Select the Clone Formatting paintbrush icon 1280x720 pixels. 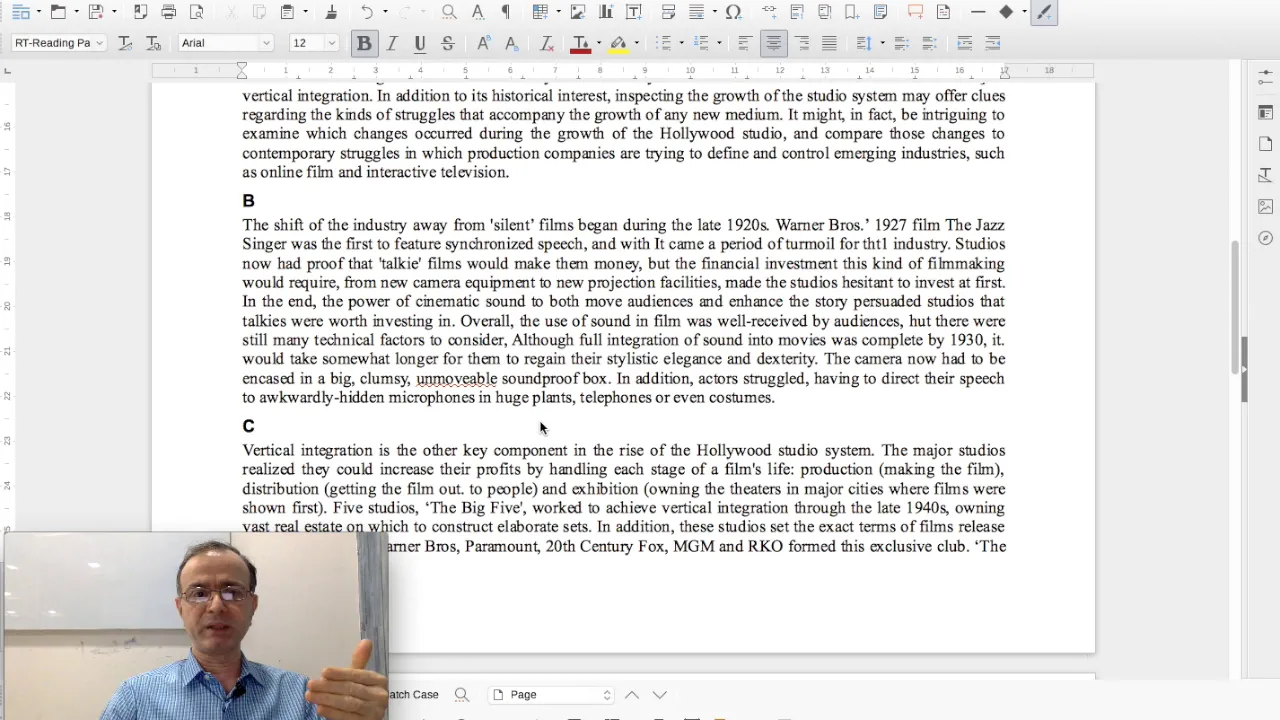(x=331, y=12)
